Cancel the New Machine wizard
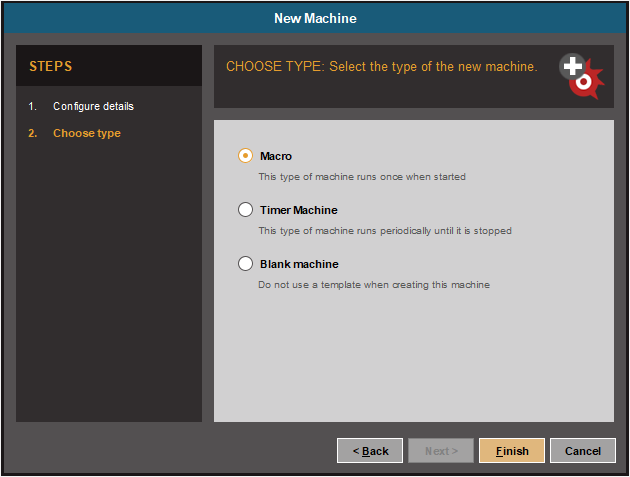The height and width of the screenshot is (477, 630). [x=583, y=451]
